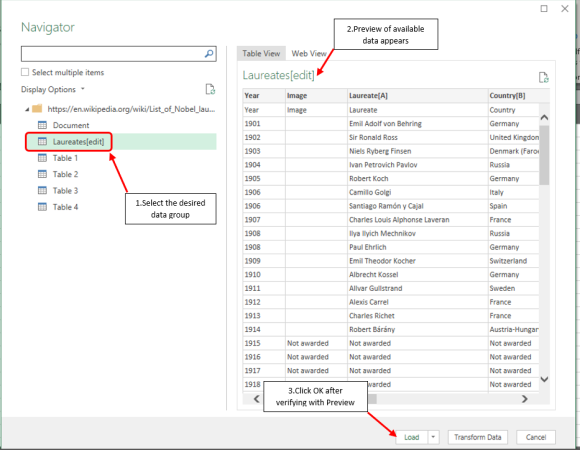Screen dimensions: 580x450
Task: Click the Document table icon
Action: tap(43, 125)
